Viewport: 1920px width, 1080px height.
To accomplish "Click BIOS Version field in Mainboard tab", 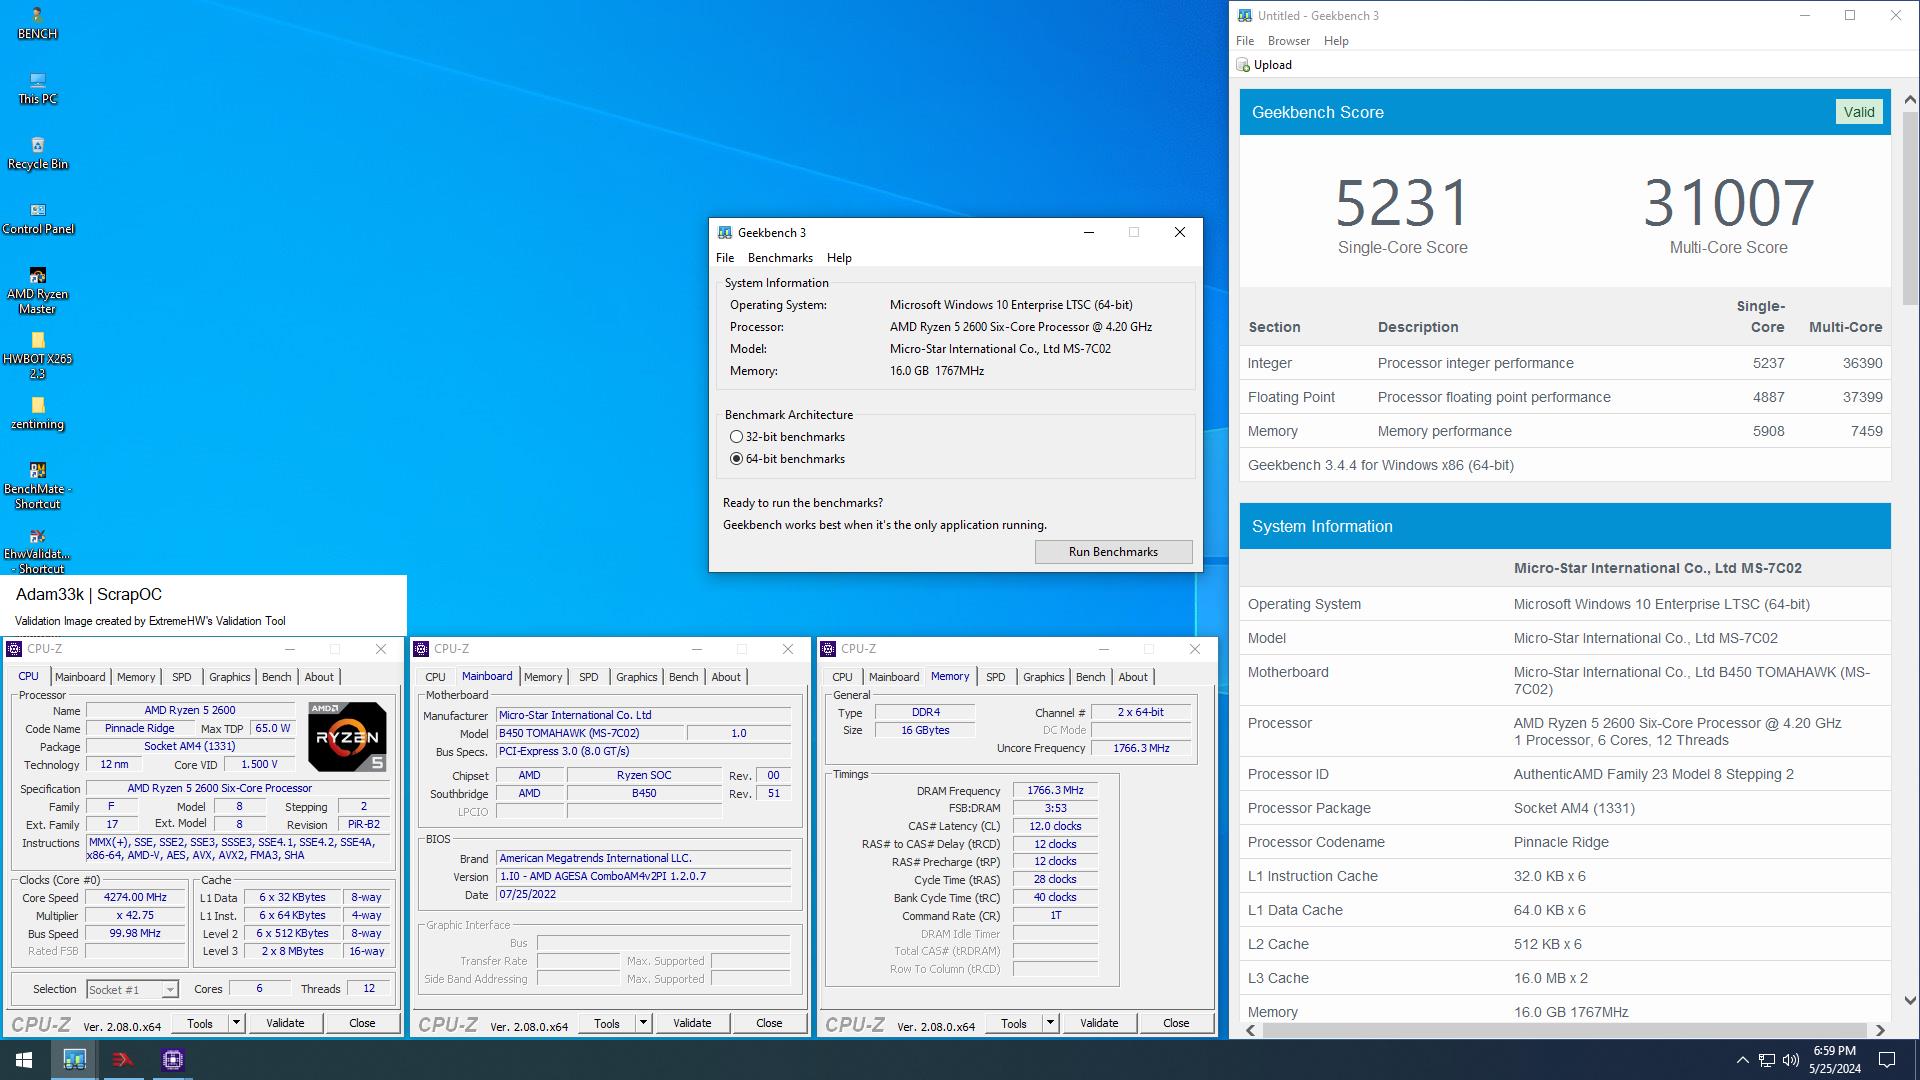I will click(643, 877).
